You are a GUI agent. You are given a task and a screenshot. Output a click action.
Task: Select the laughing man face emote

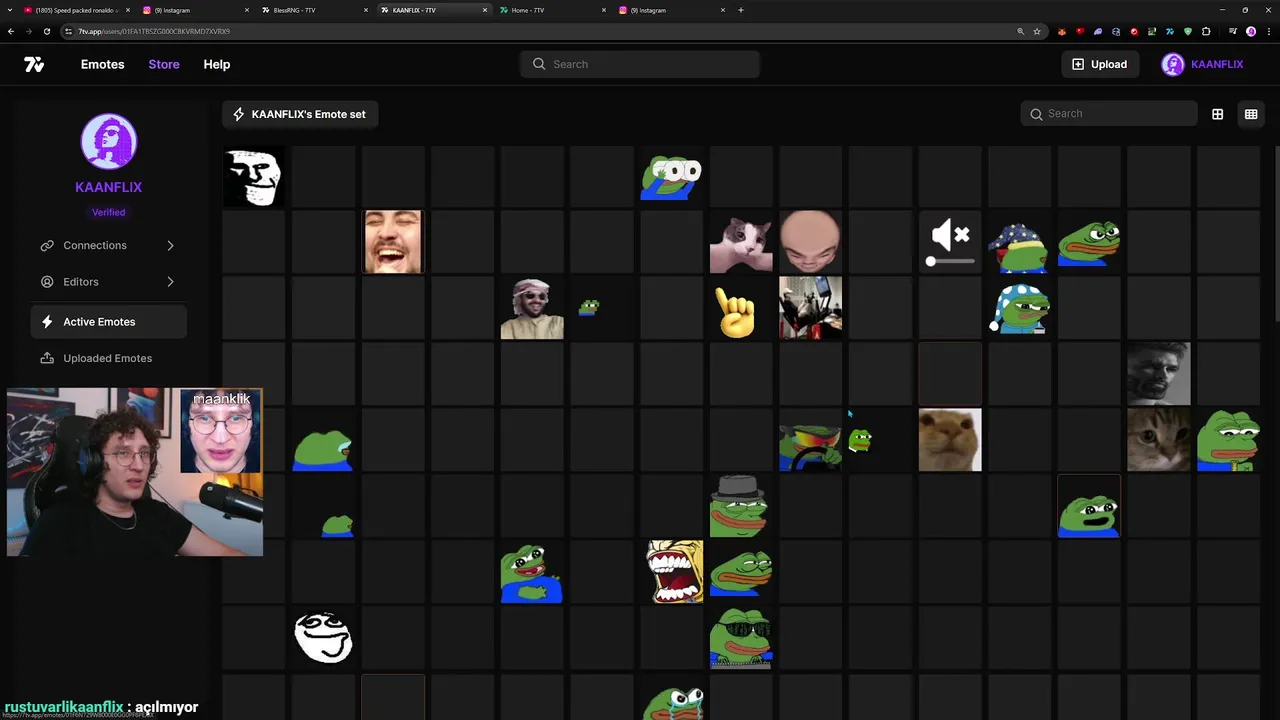point(393,242)
